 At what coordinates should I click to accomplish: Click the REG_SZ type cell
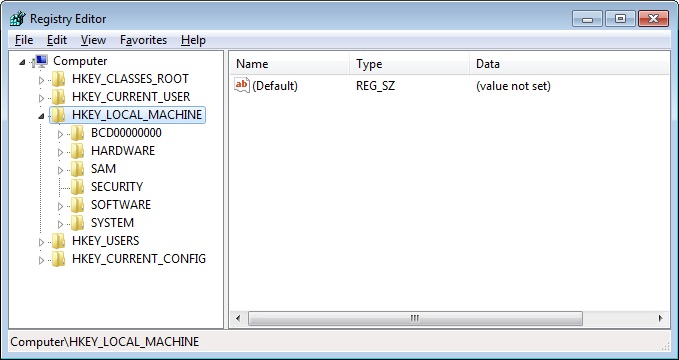[375, 86]
